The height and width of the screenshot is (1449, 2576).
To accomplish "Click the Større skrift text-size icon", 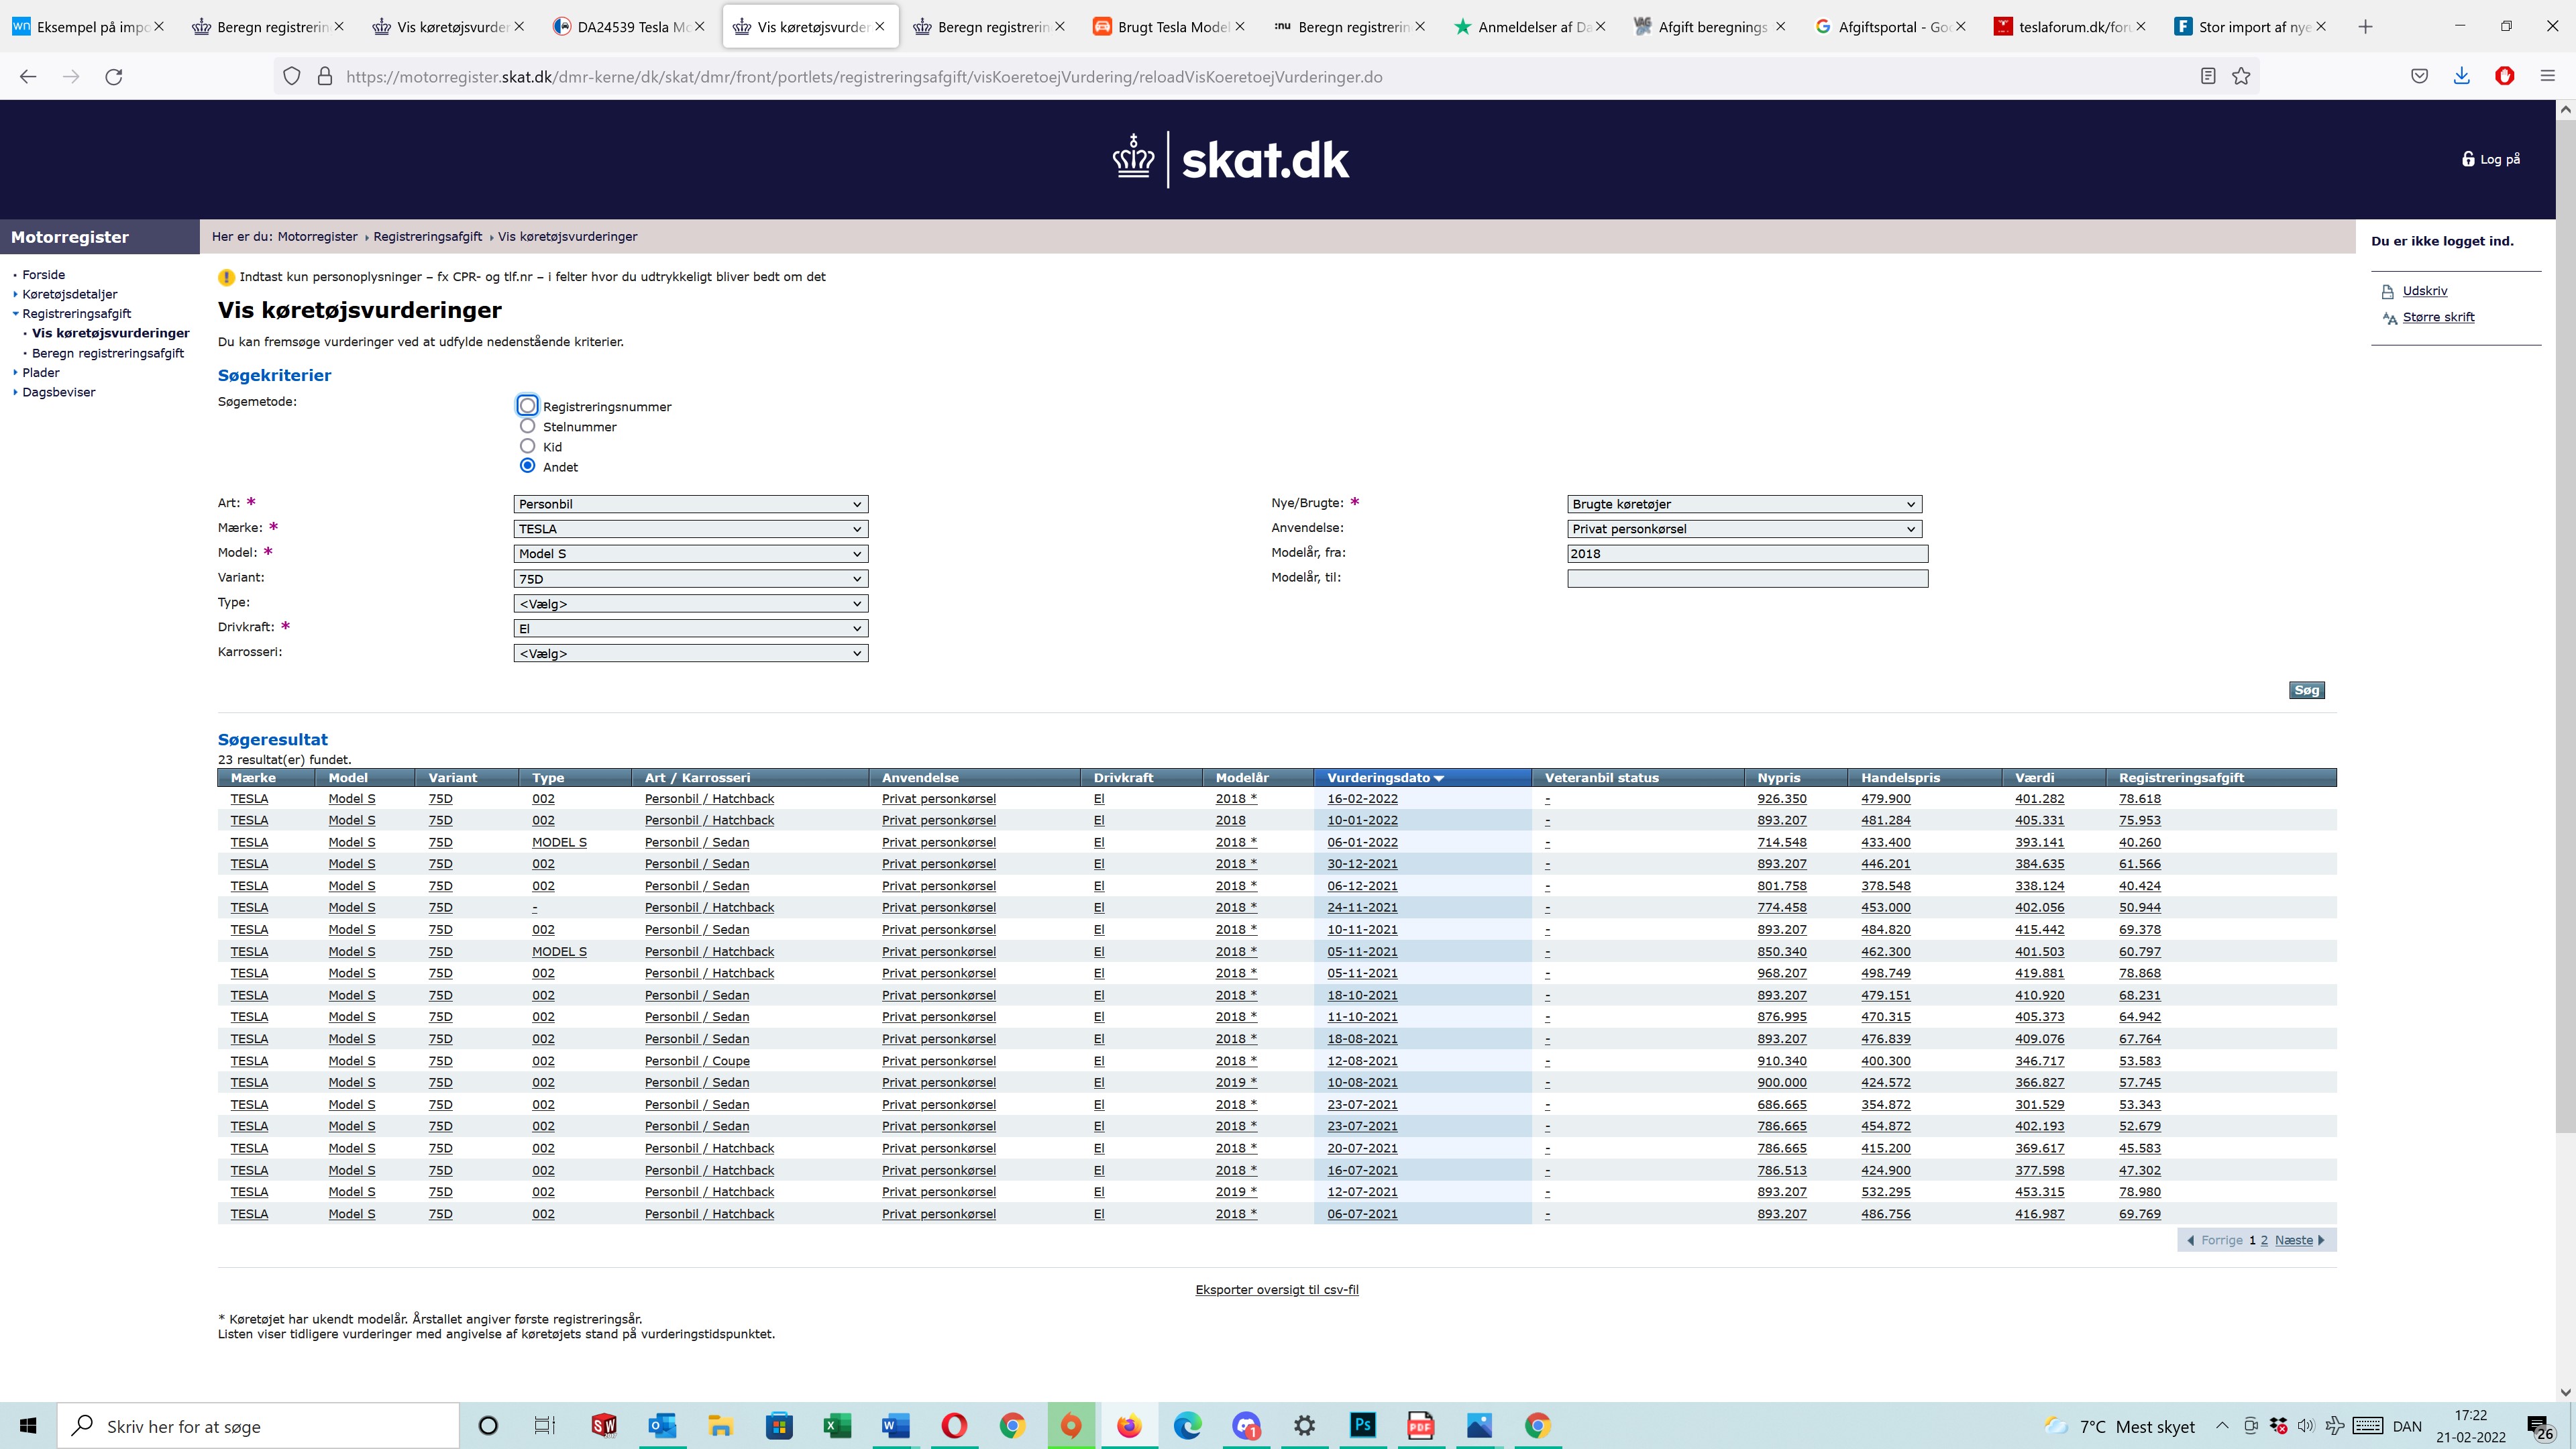I will tap(2389, 318).
